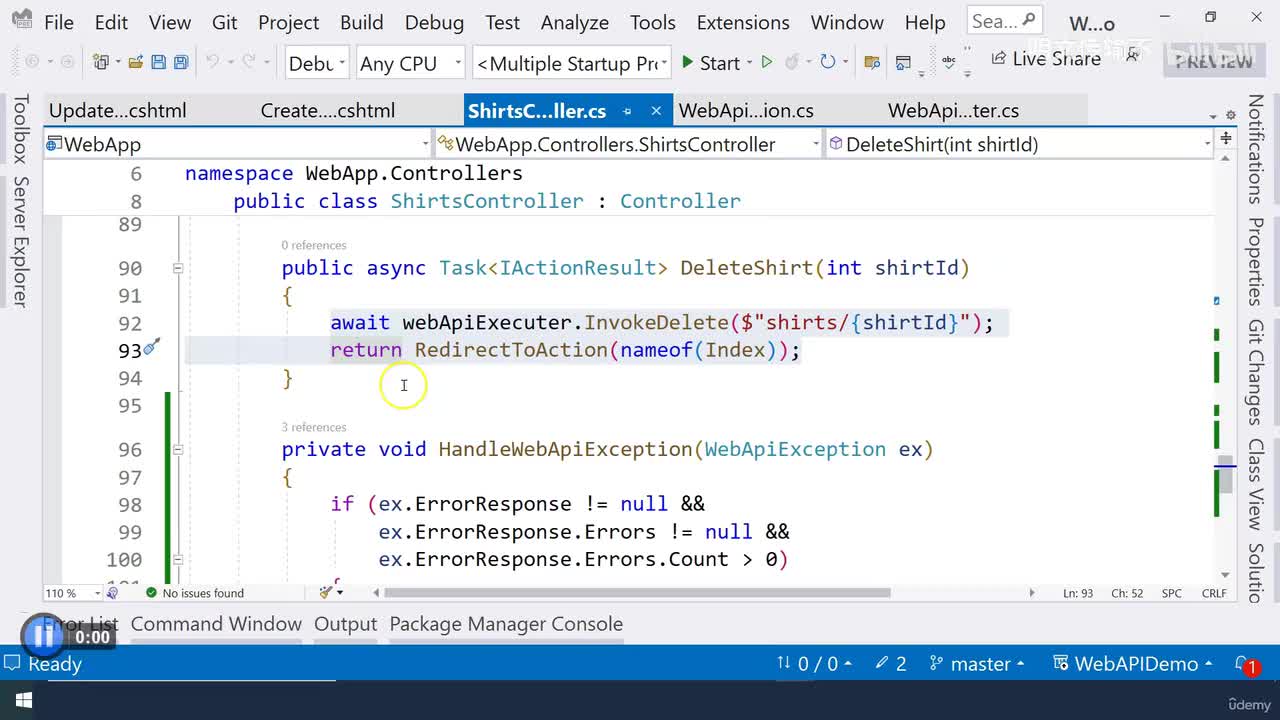The image size is (1280, 720).
Task: Collapse the DeleteShirt method at line 90
Action: click(x=177, y=268)
